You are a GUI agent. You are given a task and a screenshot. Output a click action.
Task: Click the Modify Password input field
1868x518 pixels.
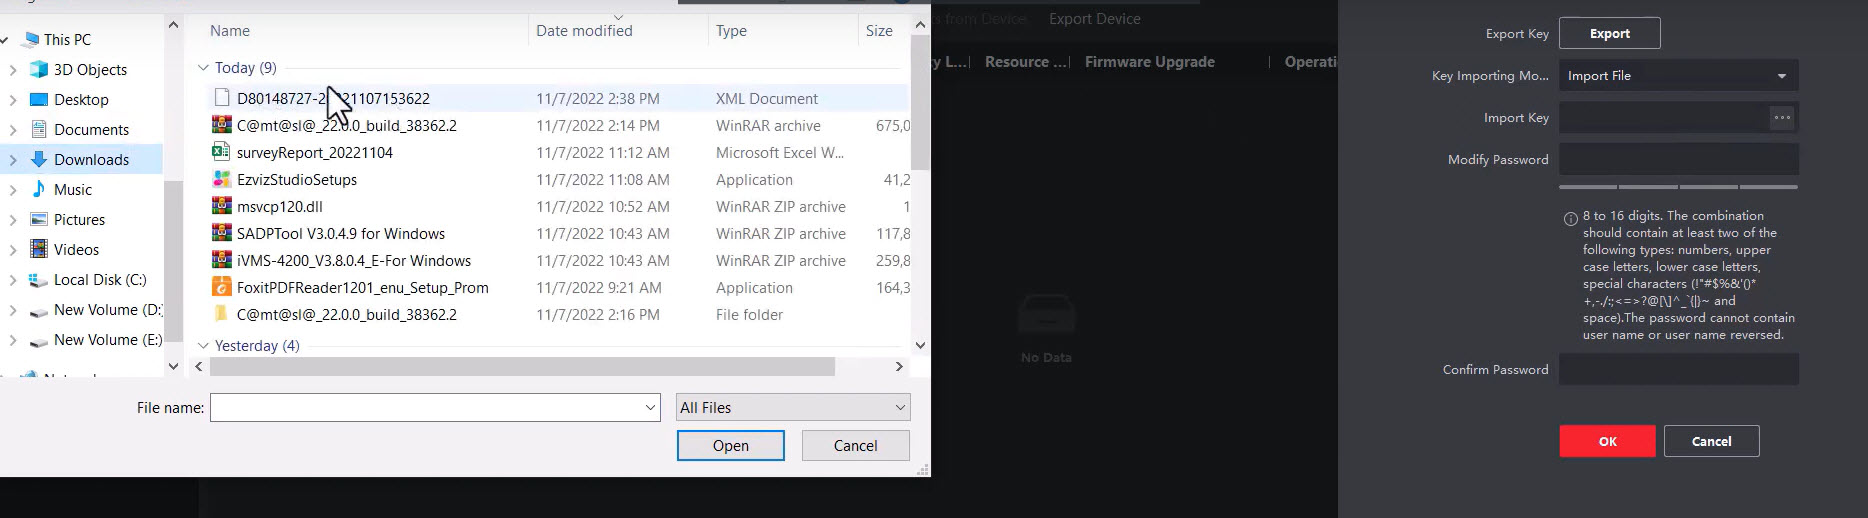[1678, 160]
